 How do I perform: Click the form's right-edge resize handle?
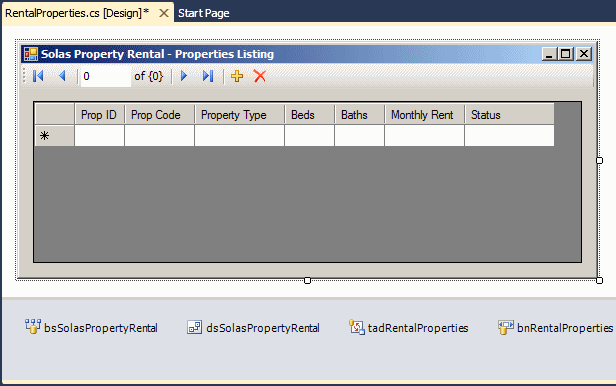point(599,160)
